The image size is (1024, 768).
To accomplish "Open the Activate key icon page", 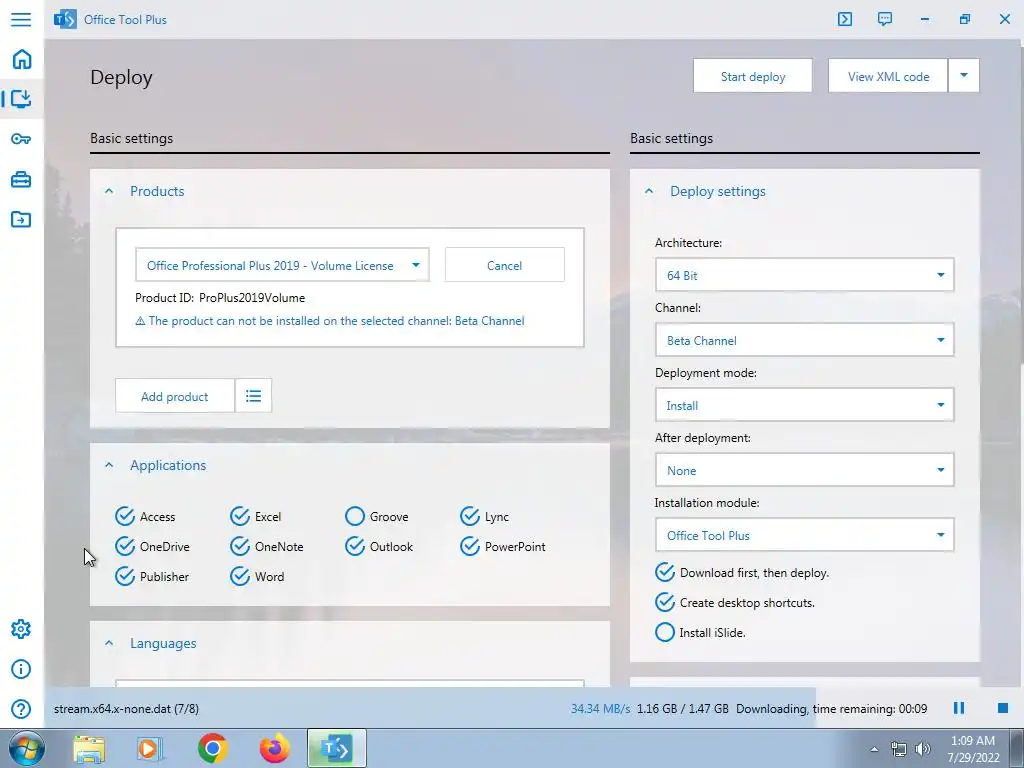I will coord(21,139).
